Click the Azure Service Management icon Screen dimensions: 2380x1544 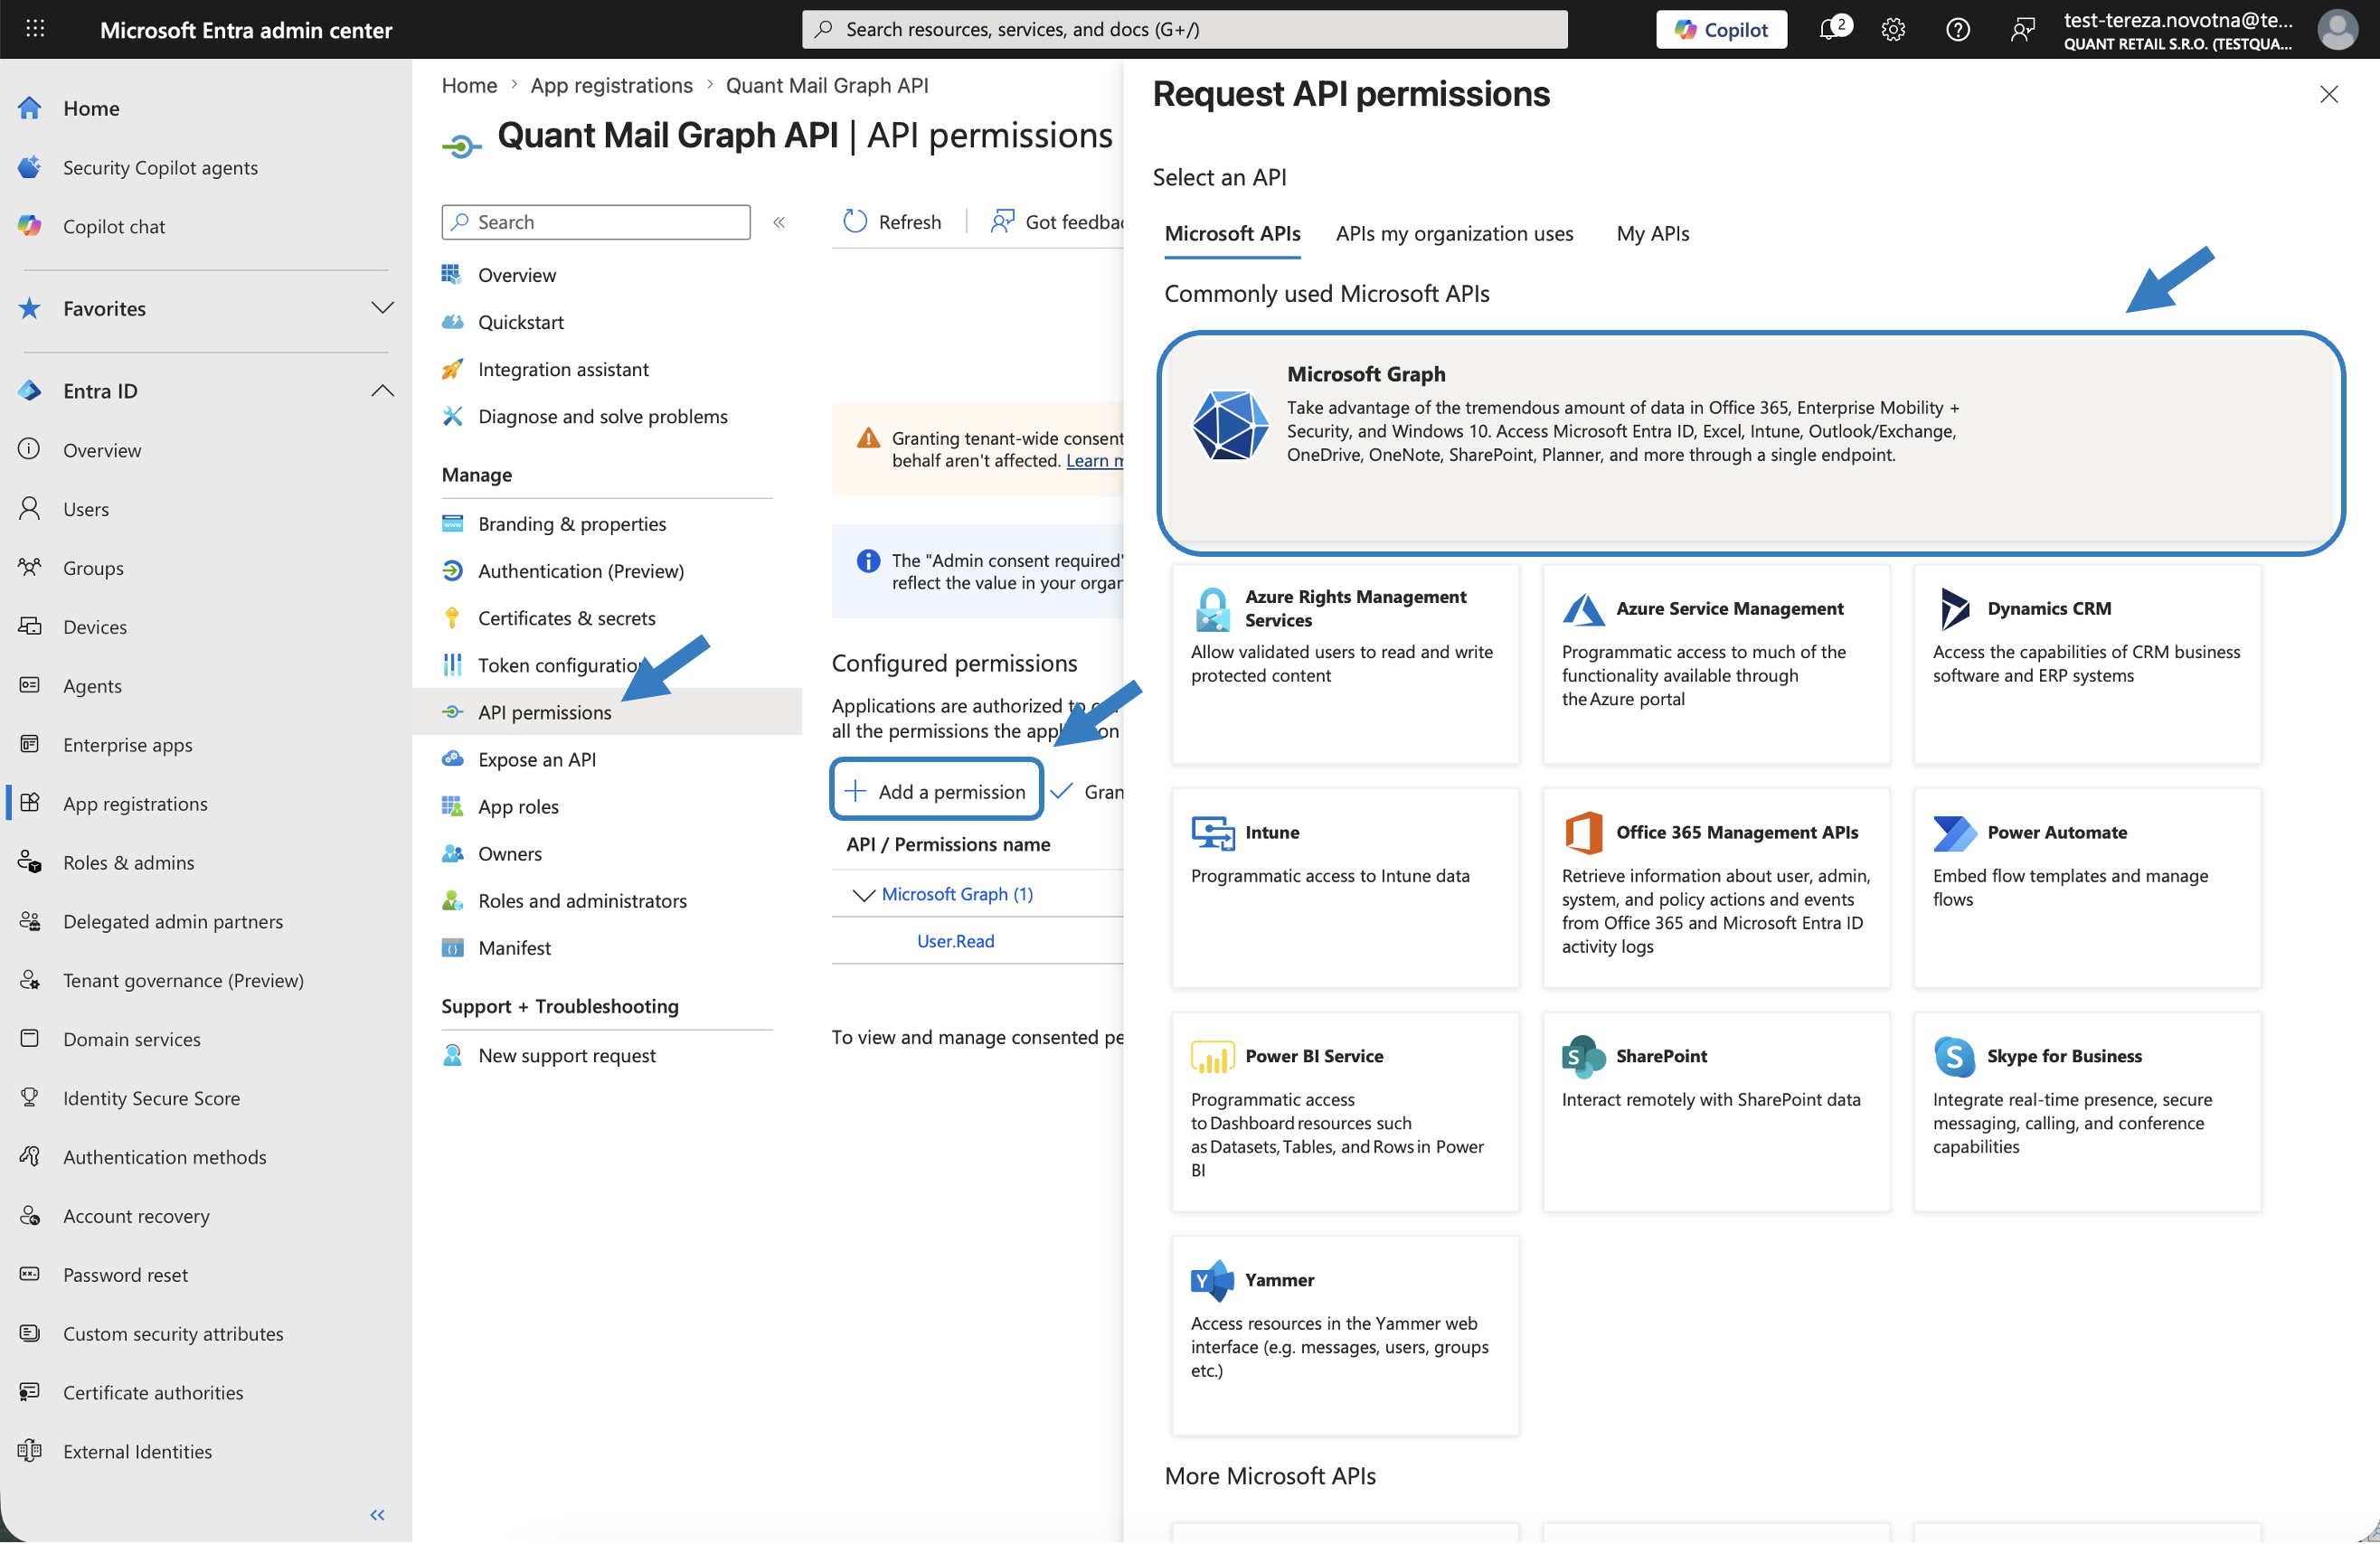click(1584, 609)
